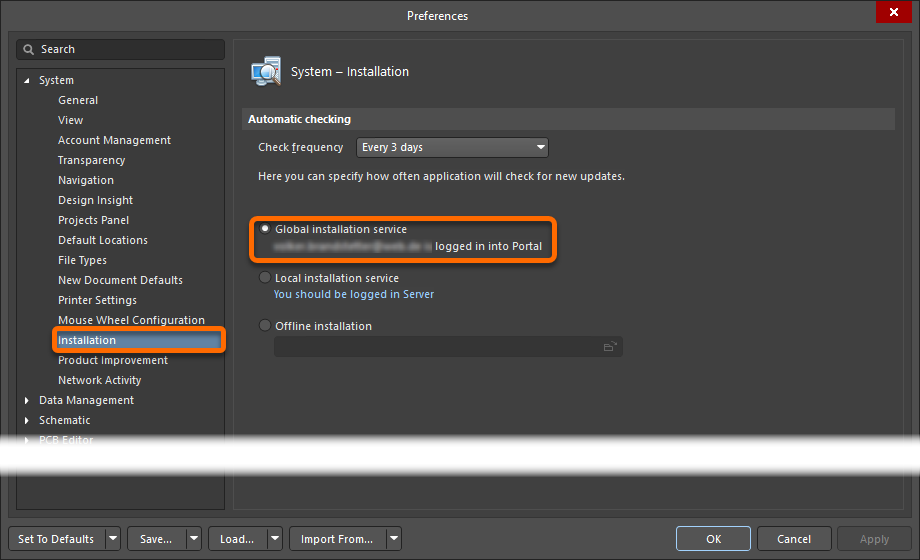920x560 pixels.
Task: Open the File Types page
Action: 82,260
